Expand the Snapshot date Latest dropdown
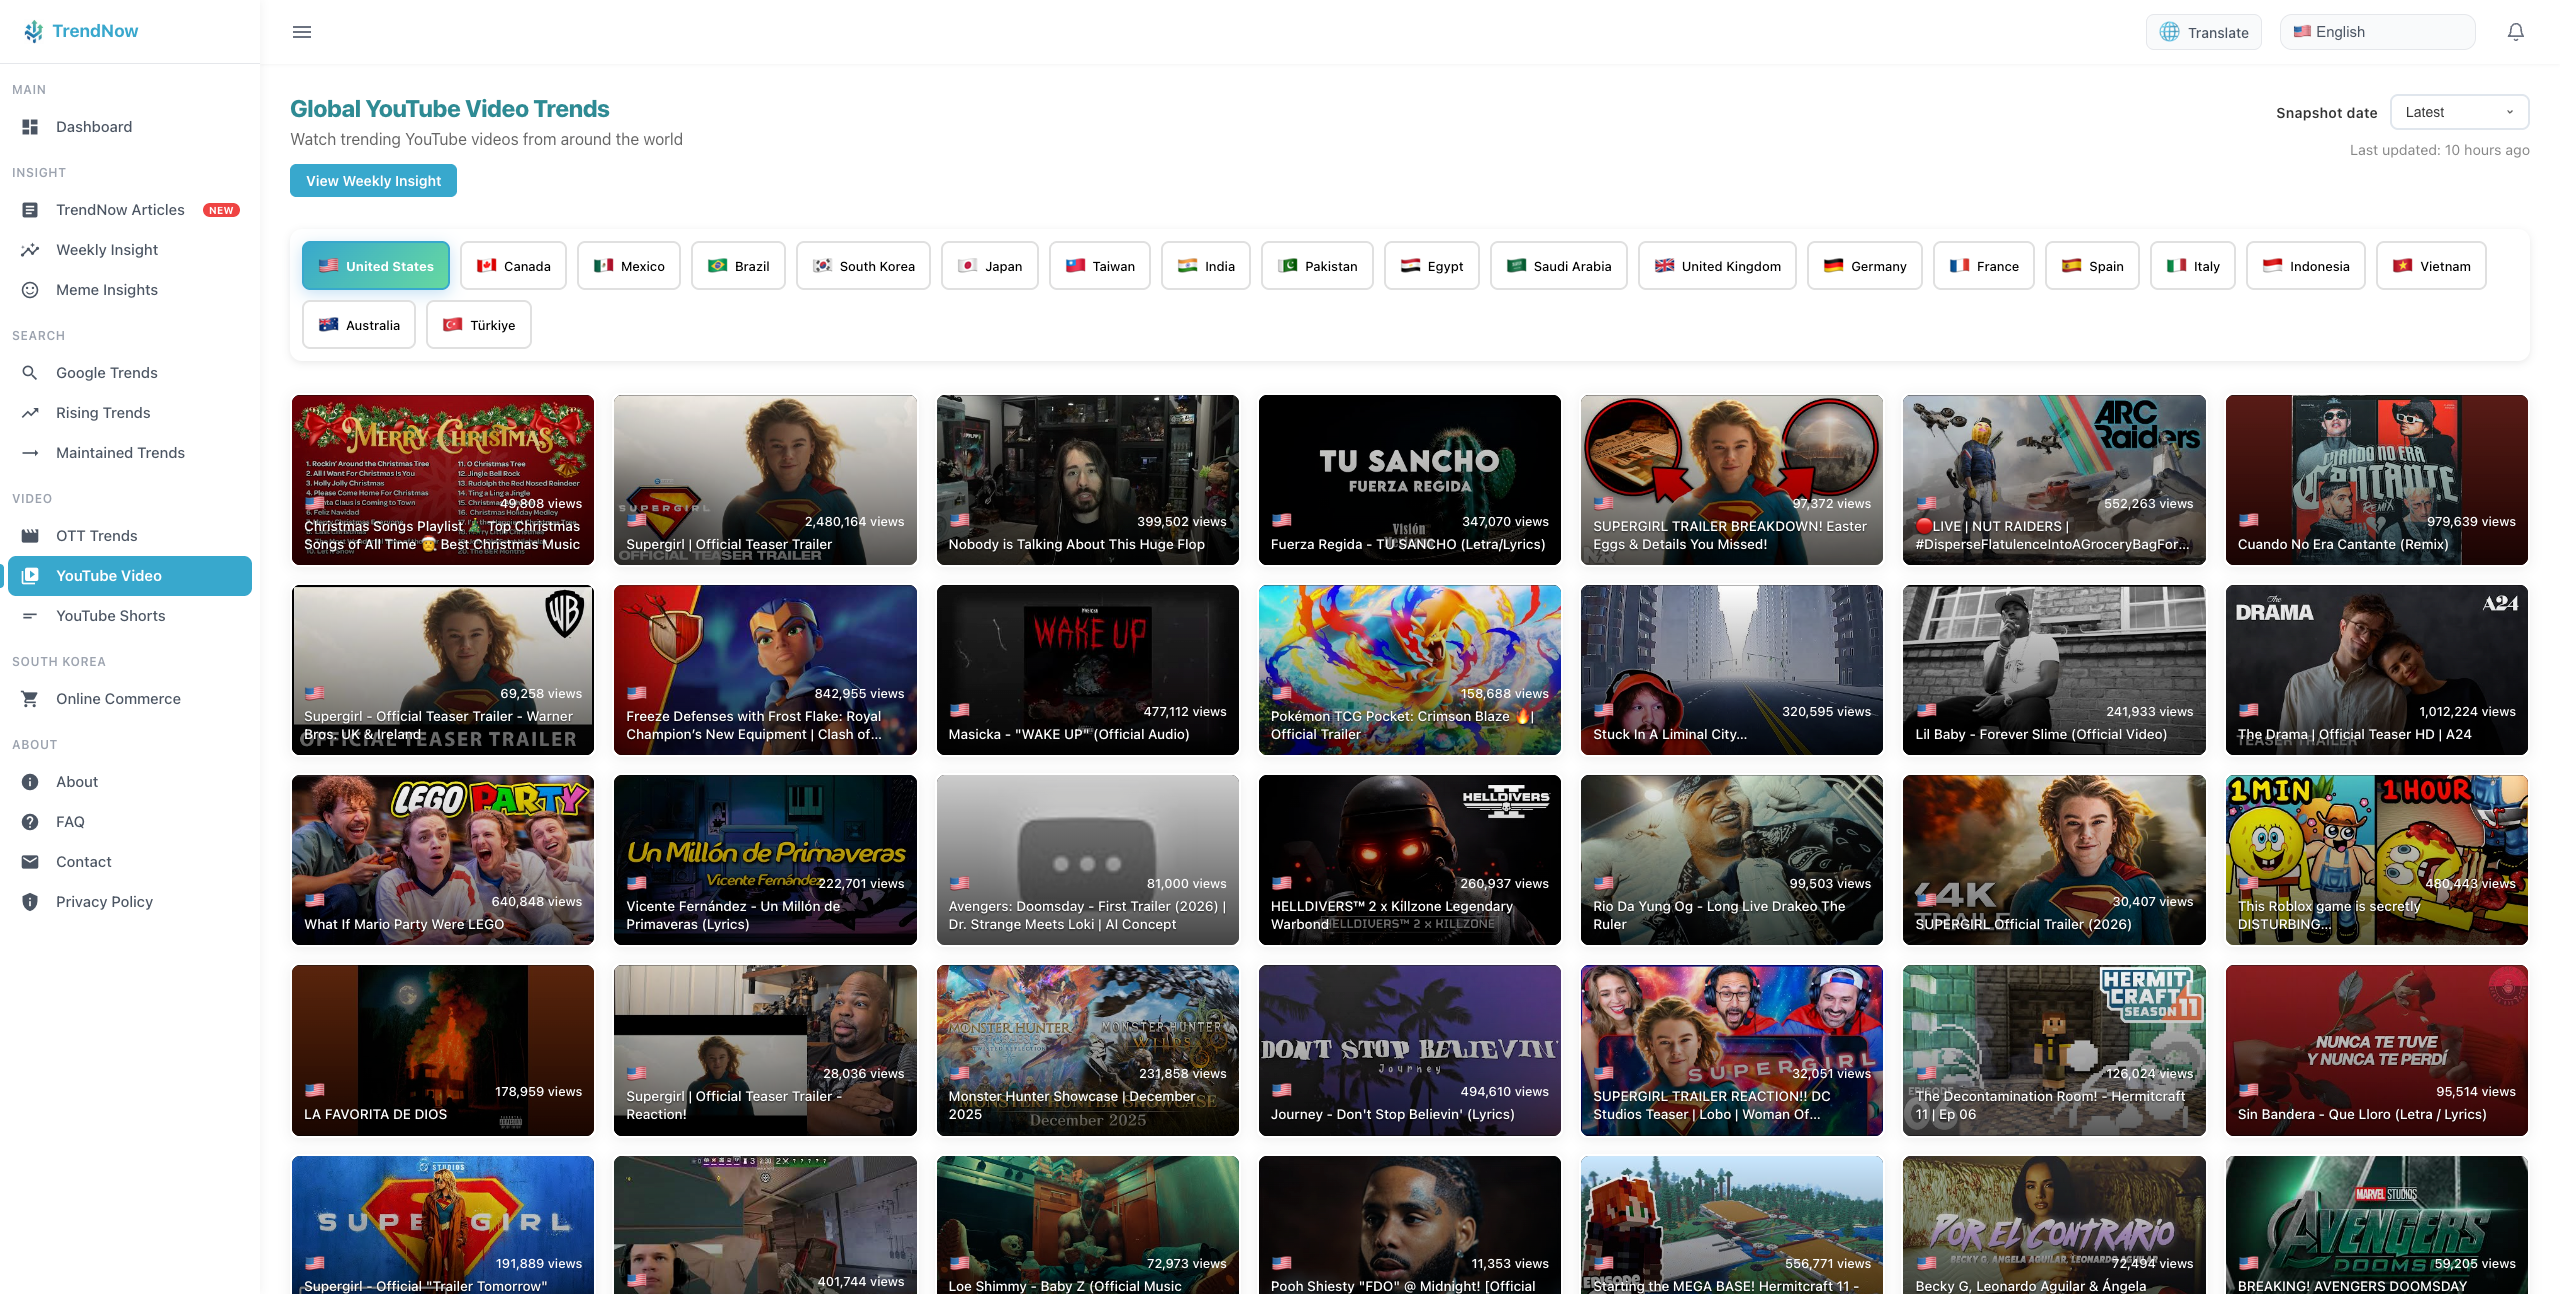 tap(2459, 111)
